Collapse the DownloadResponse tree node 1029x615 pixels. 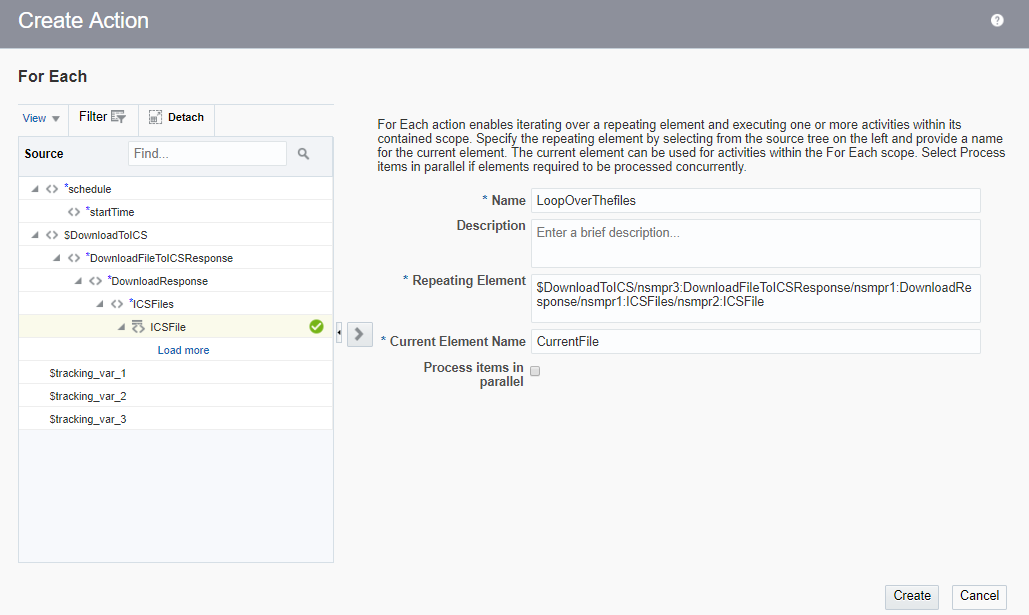coord(79,281)
